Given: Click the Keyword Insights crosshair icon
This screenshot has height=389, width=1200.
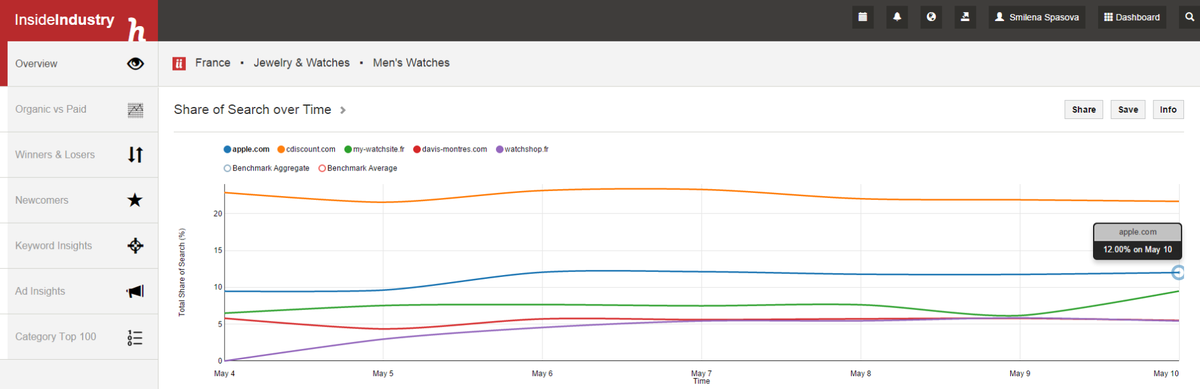Looking at the screenshot, I should [137, 246].
